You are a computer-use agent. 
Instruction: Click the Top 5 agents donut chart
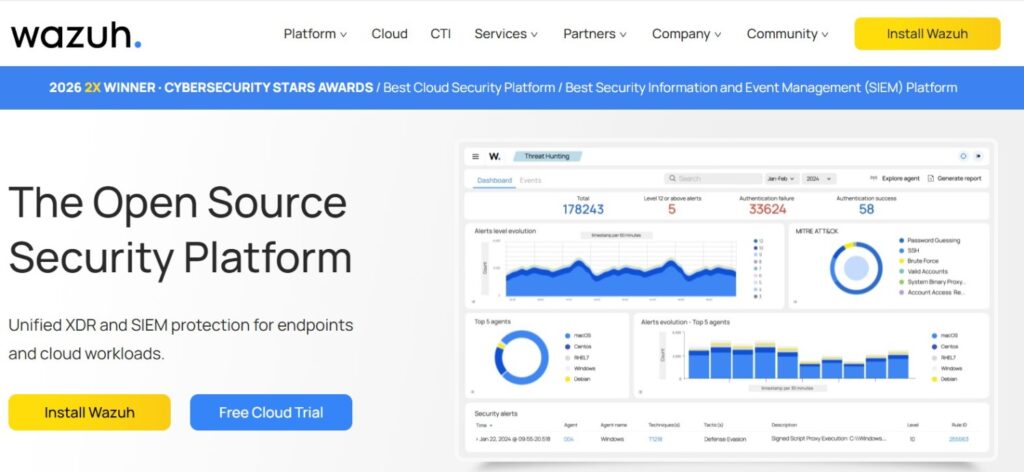[521, 357]
